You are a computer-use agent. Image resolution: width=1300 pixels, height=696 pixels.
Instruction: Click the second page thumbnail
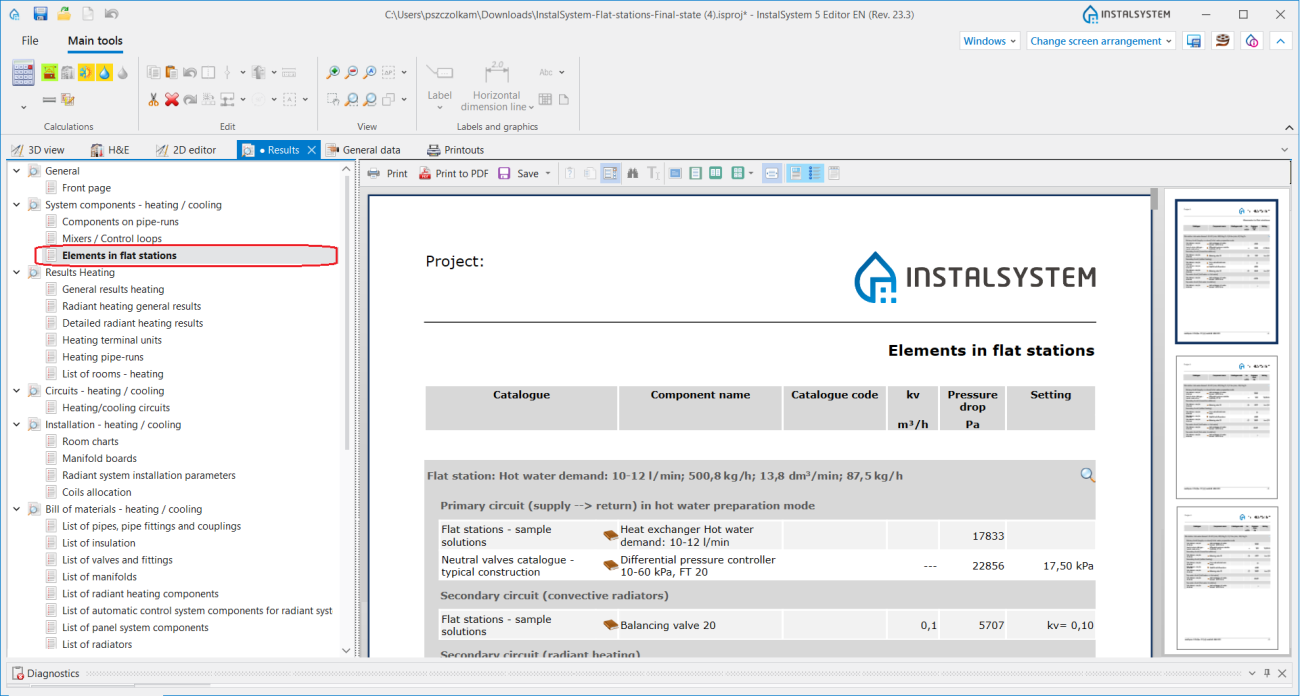click(x=1226, y=427)
